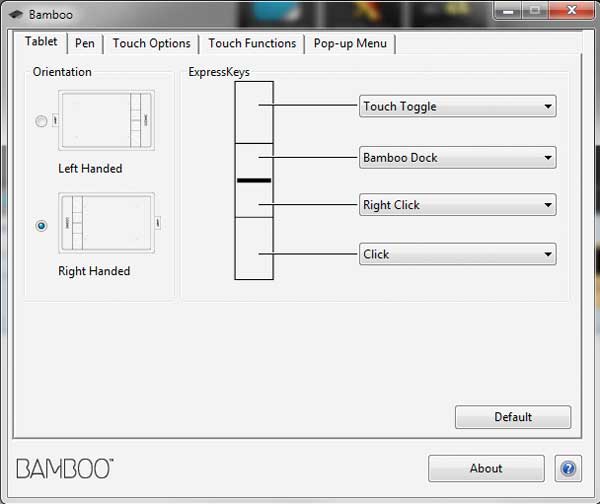600x504 pixels.
Task: Close the Bamboo window
Action: tap(572, 10)
